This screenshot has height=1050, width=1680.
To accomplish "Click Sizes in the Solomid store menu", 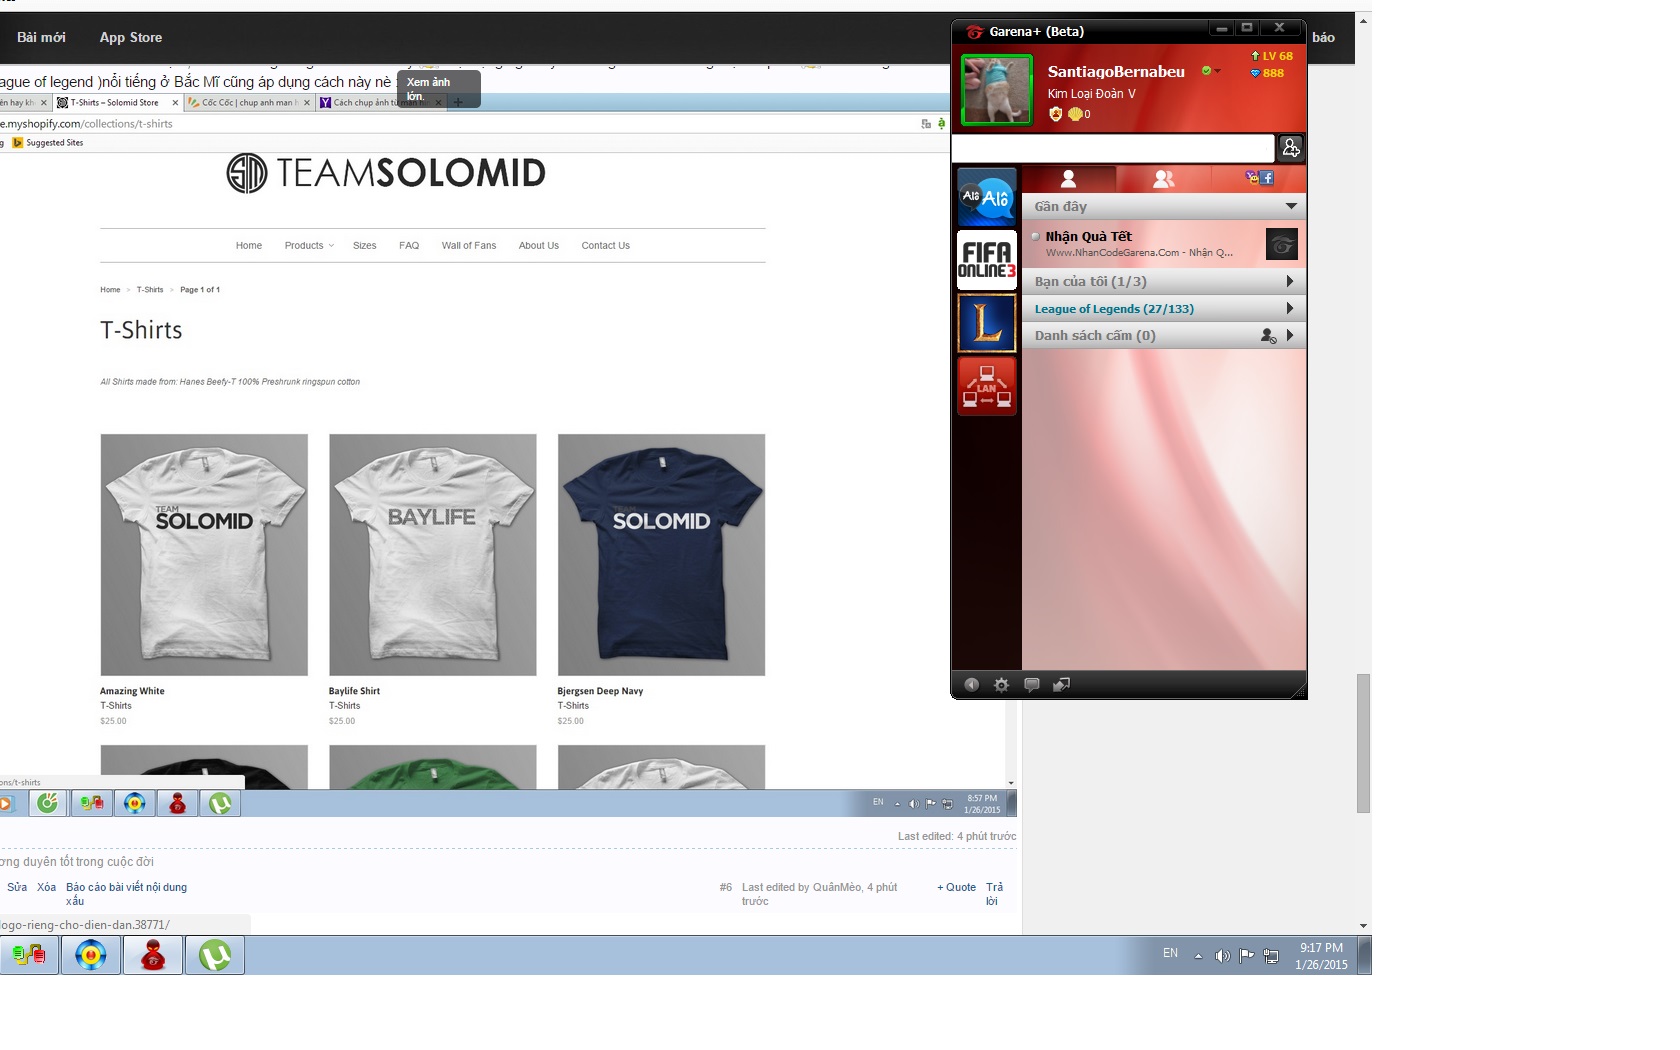I will (364, 246).
